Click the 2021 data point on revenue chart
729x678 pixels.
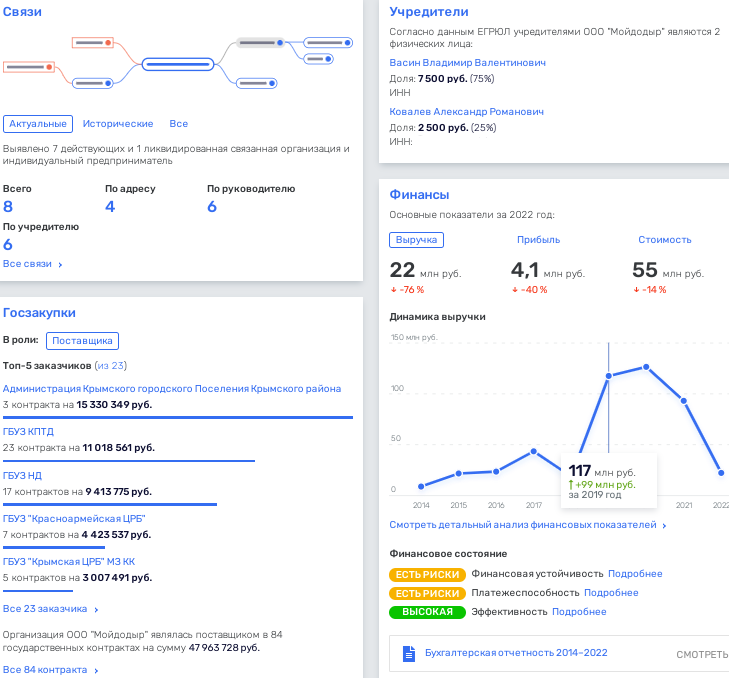pos(683,400)
